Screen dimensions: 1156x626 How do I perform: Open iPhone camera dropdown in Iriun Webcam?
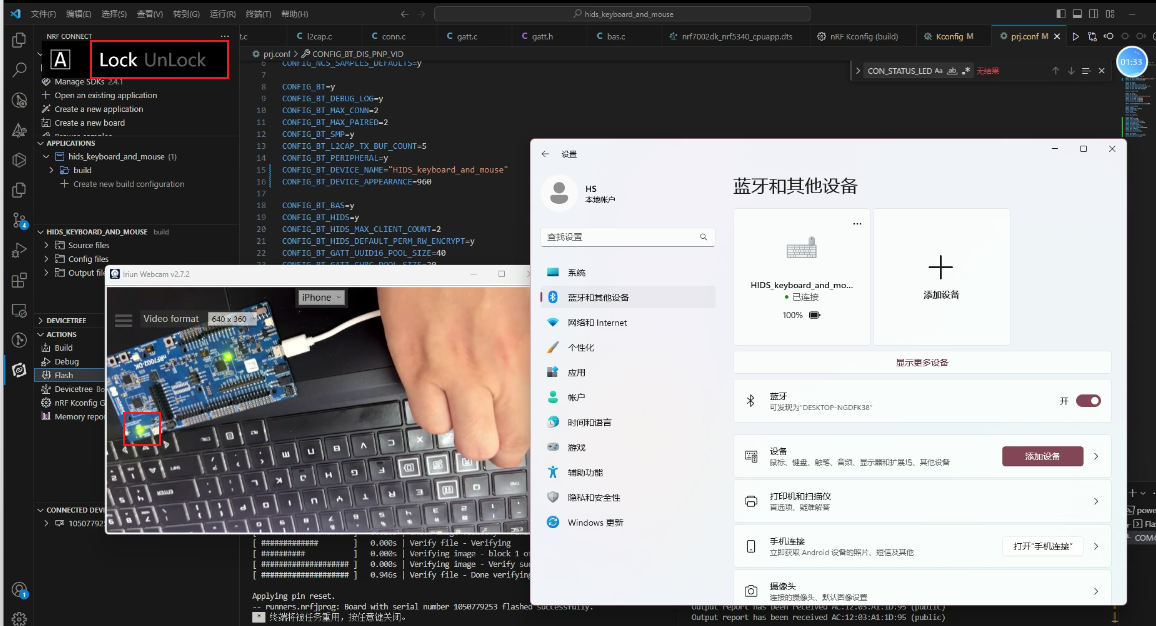[321, 297]
